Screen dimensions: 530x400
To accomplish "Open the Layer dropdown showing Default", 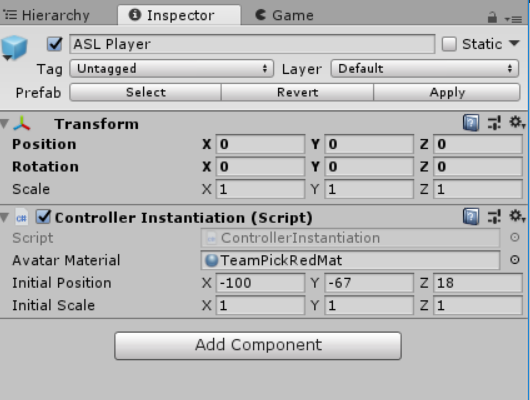I will 425,69.
